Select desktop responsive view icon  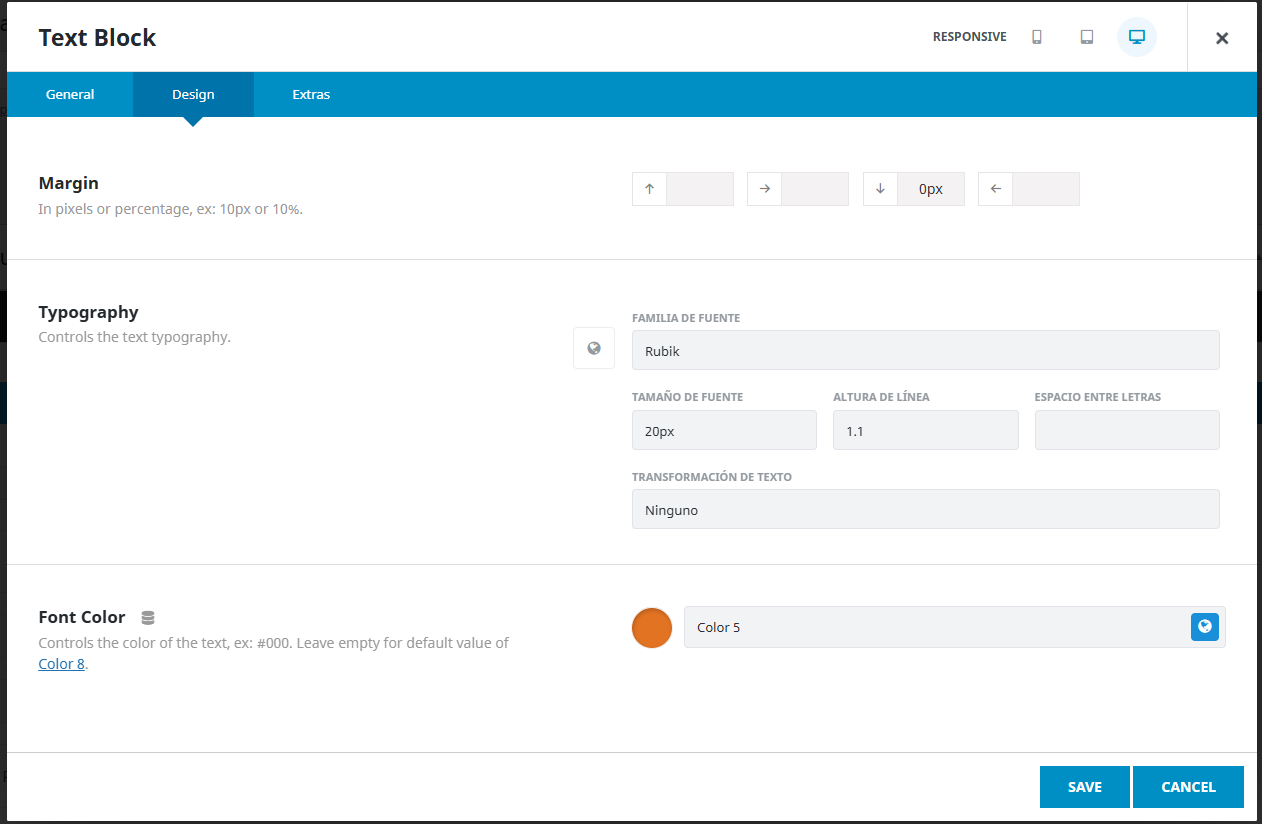(x=1137, y=37)
